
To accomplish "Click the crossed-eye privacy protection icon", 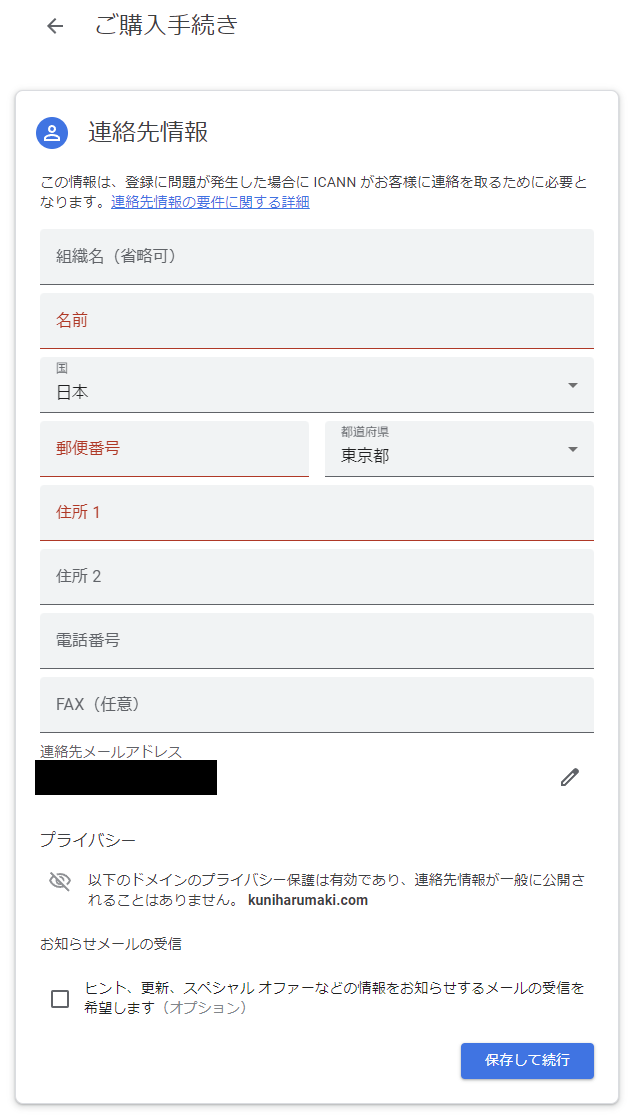I will (60, 882).
